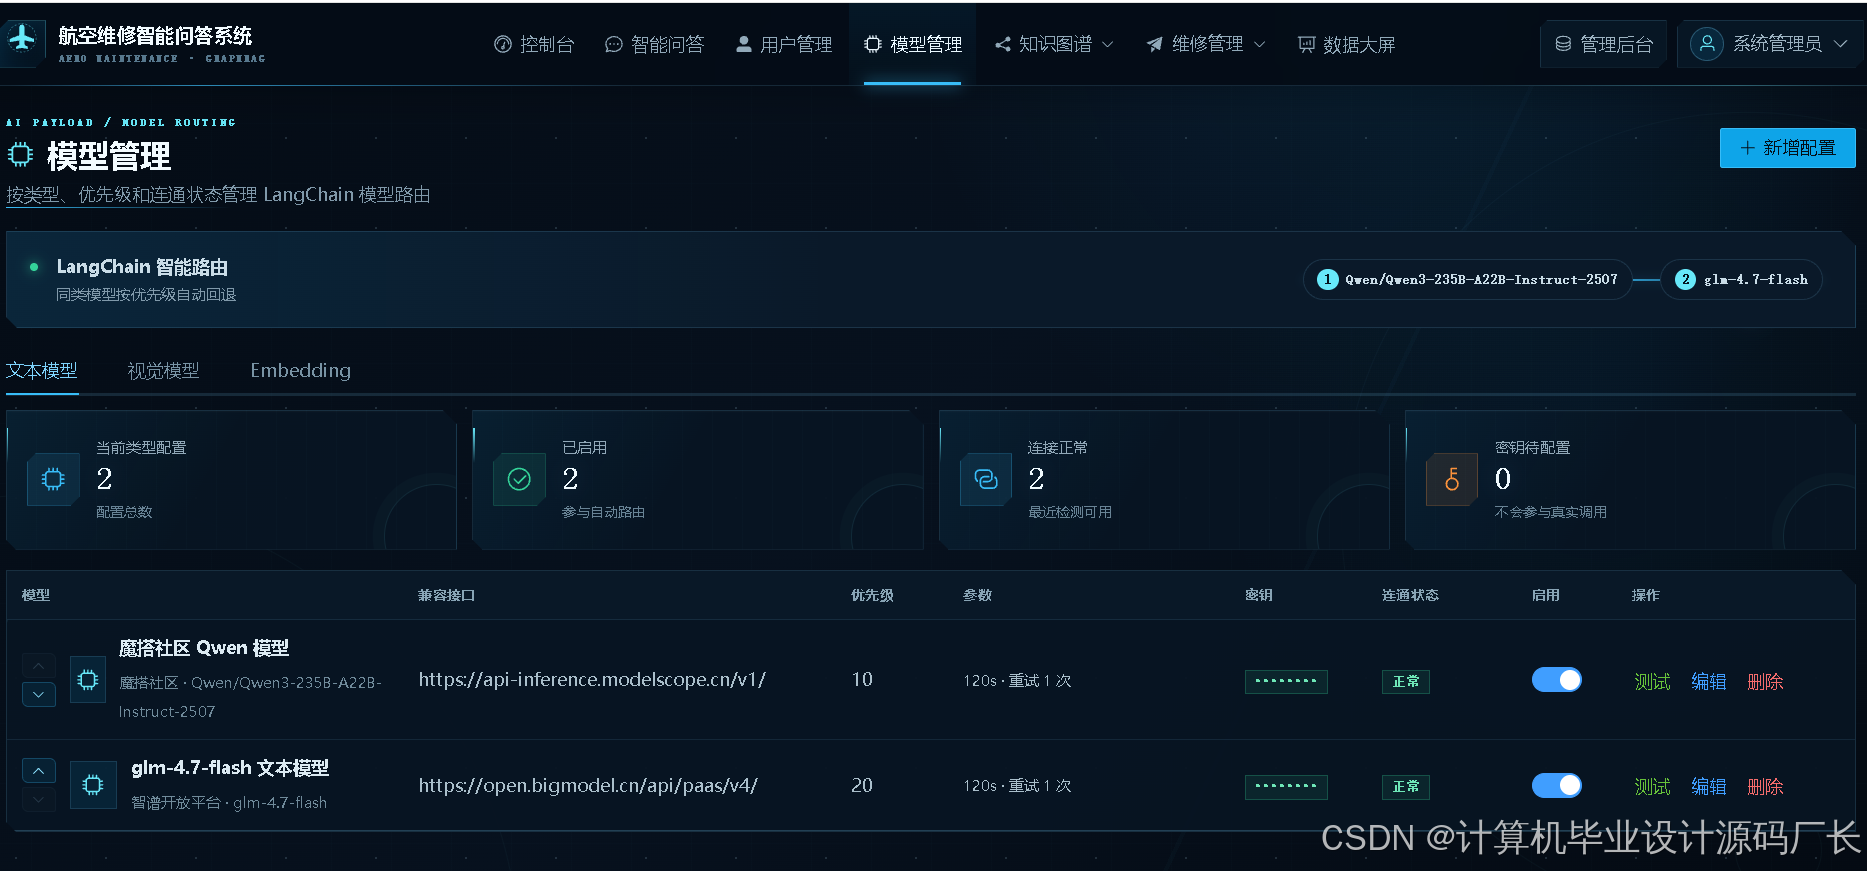The height and width of the screenshot is (871, 1867).
Task: Click the chip icon beside 模型管理 title
Action: 21,155
